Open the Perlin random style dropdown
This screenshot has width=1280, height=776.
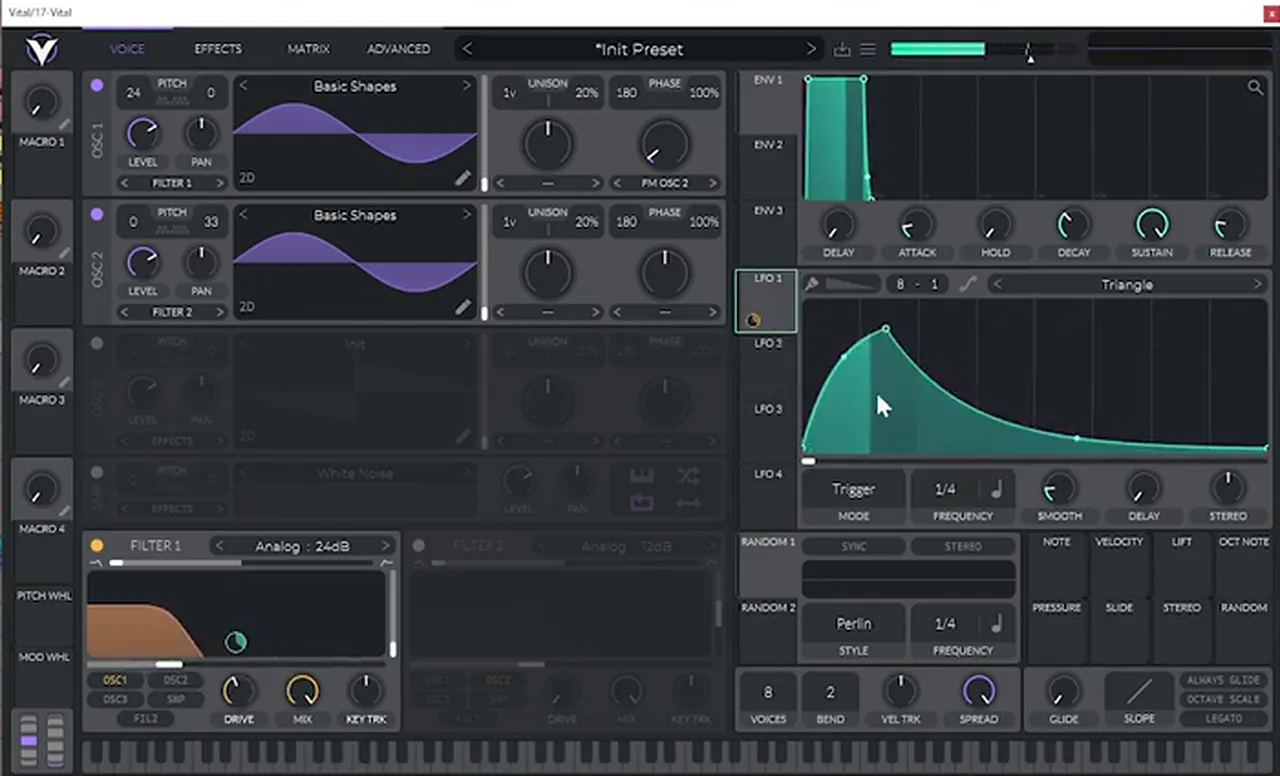click(853, 623)
